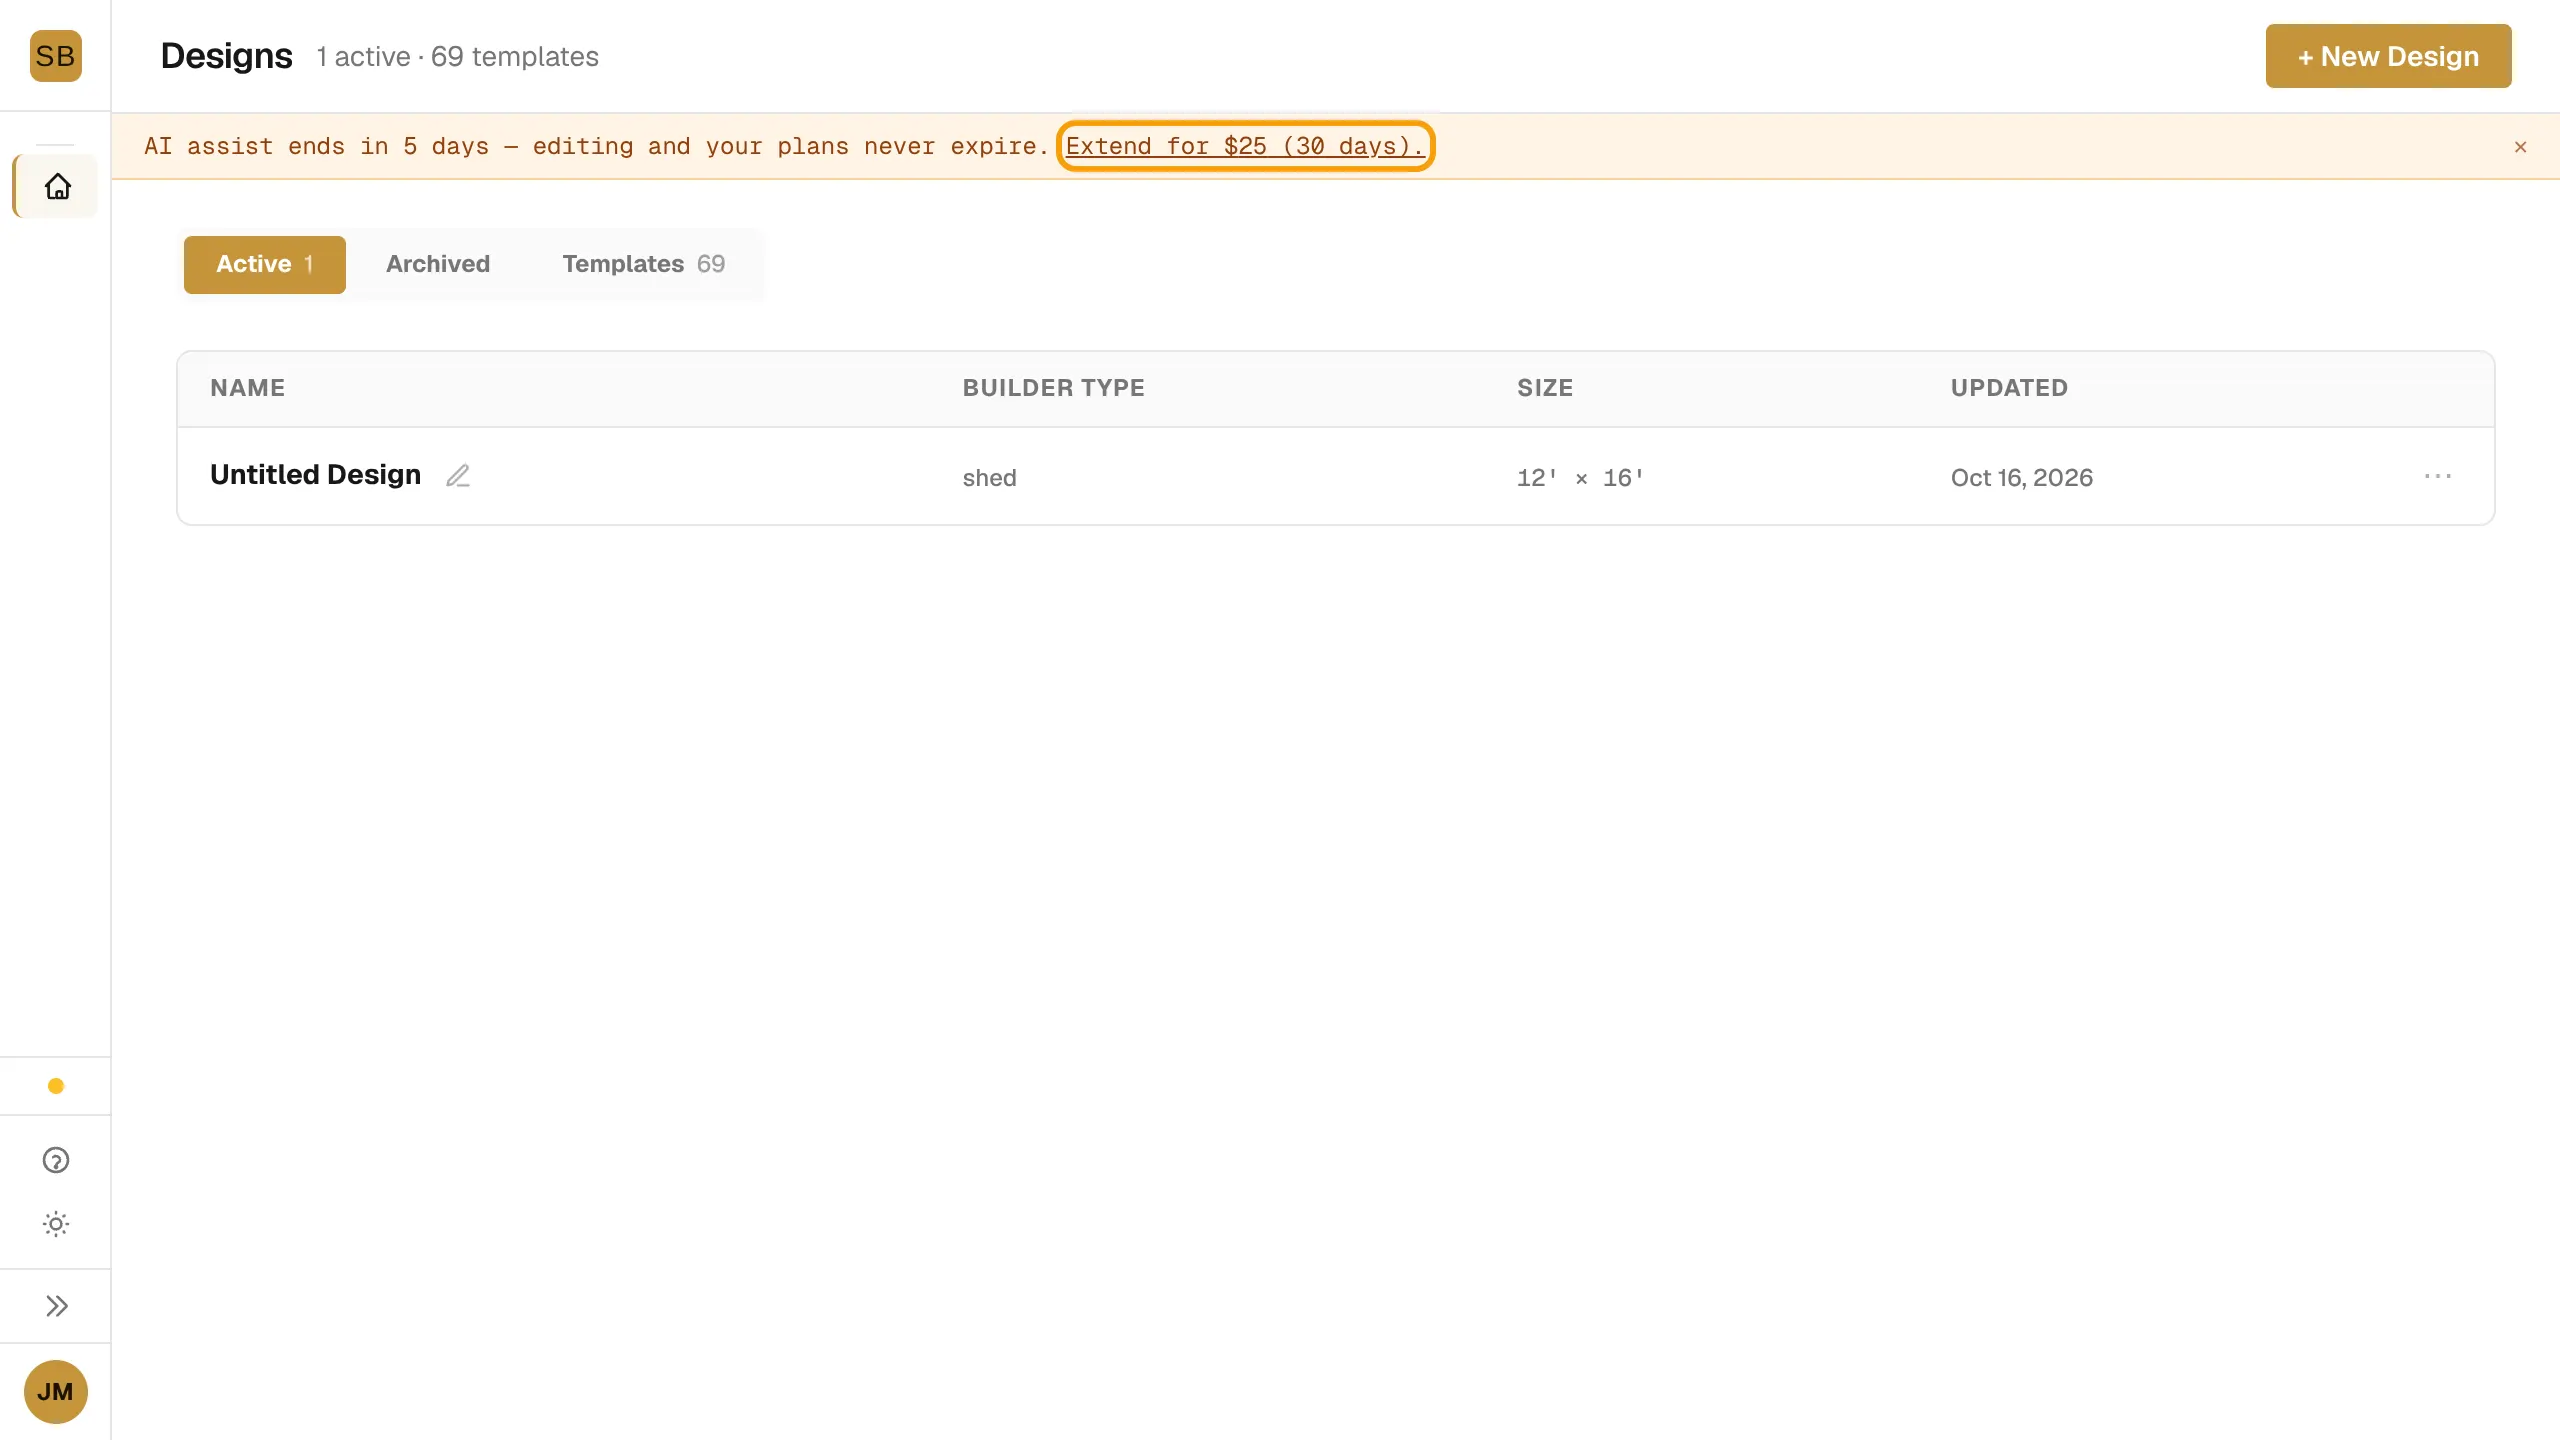
Task: Click the SB workspace logo
Action: pos(56,56)
